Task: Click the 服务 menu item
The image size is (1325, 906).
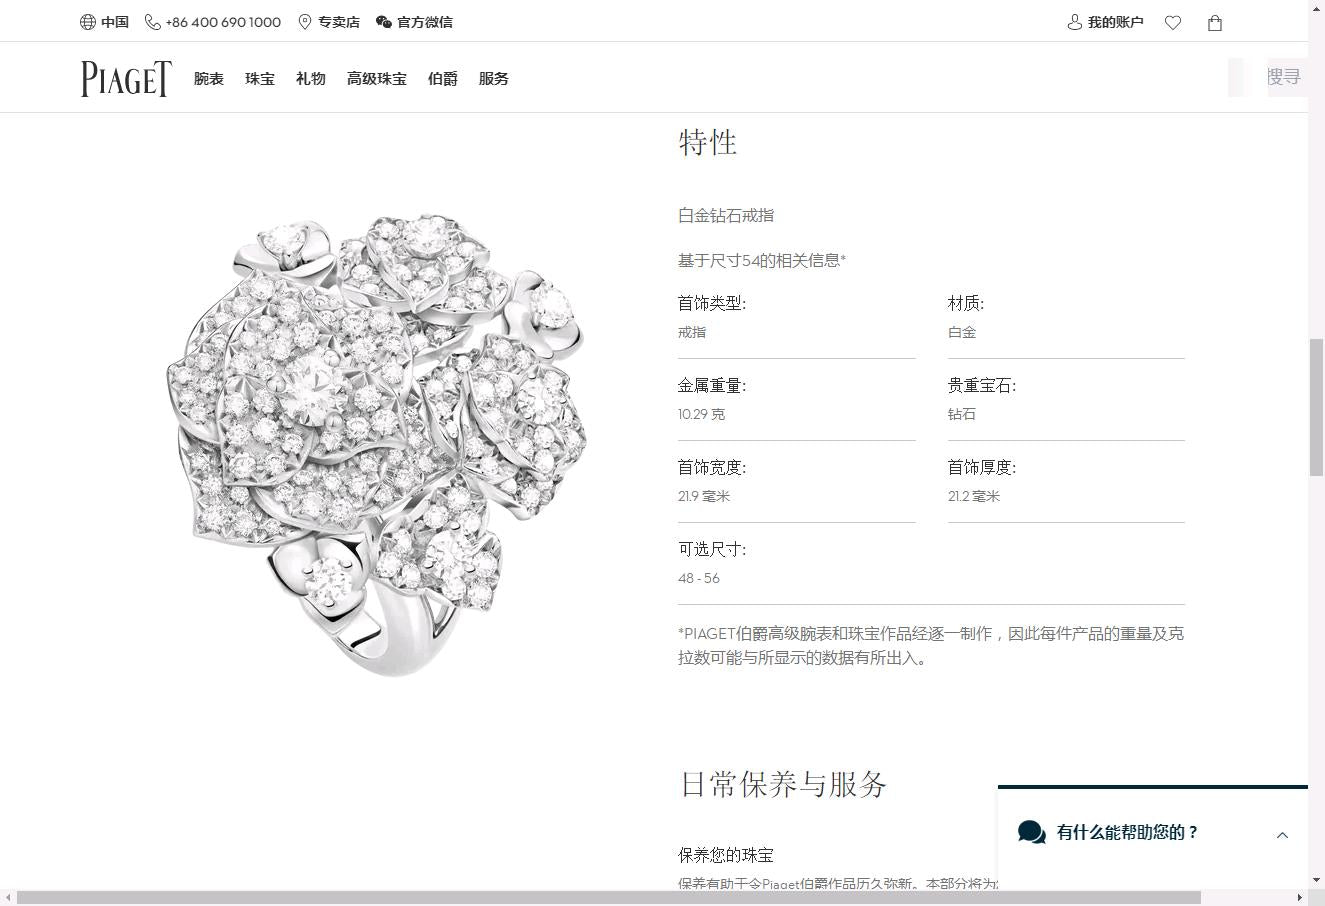Action: (x=494, y=79)
